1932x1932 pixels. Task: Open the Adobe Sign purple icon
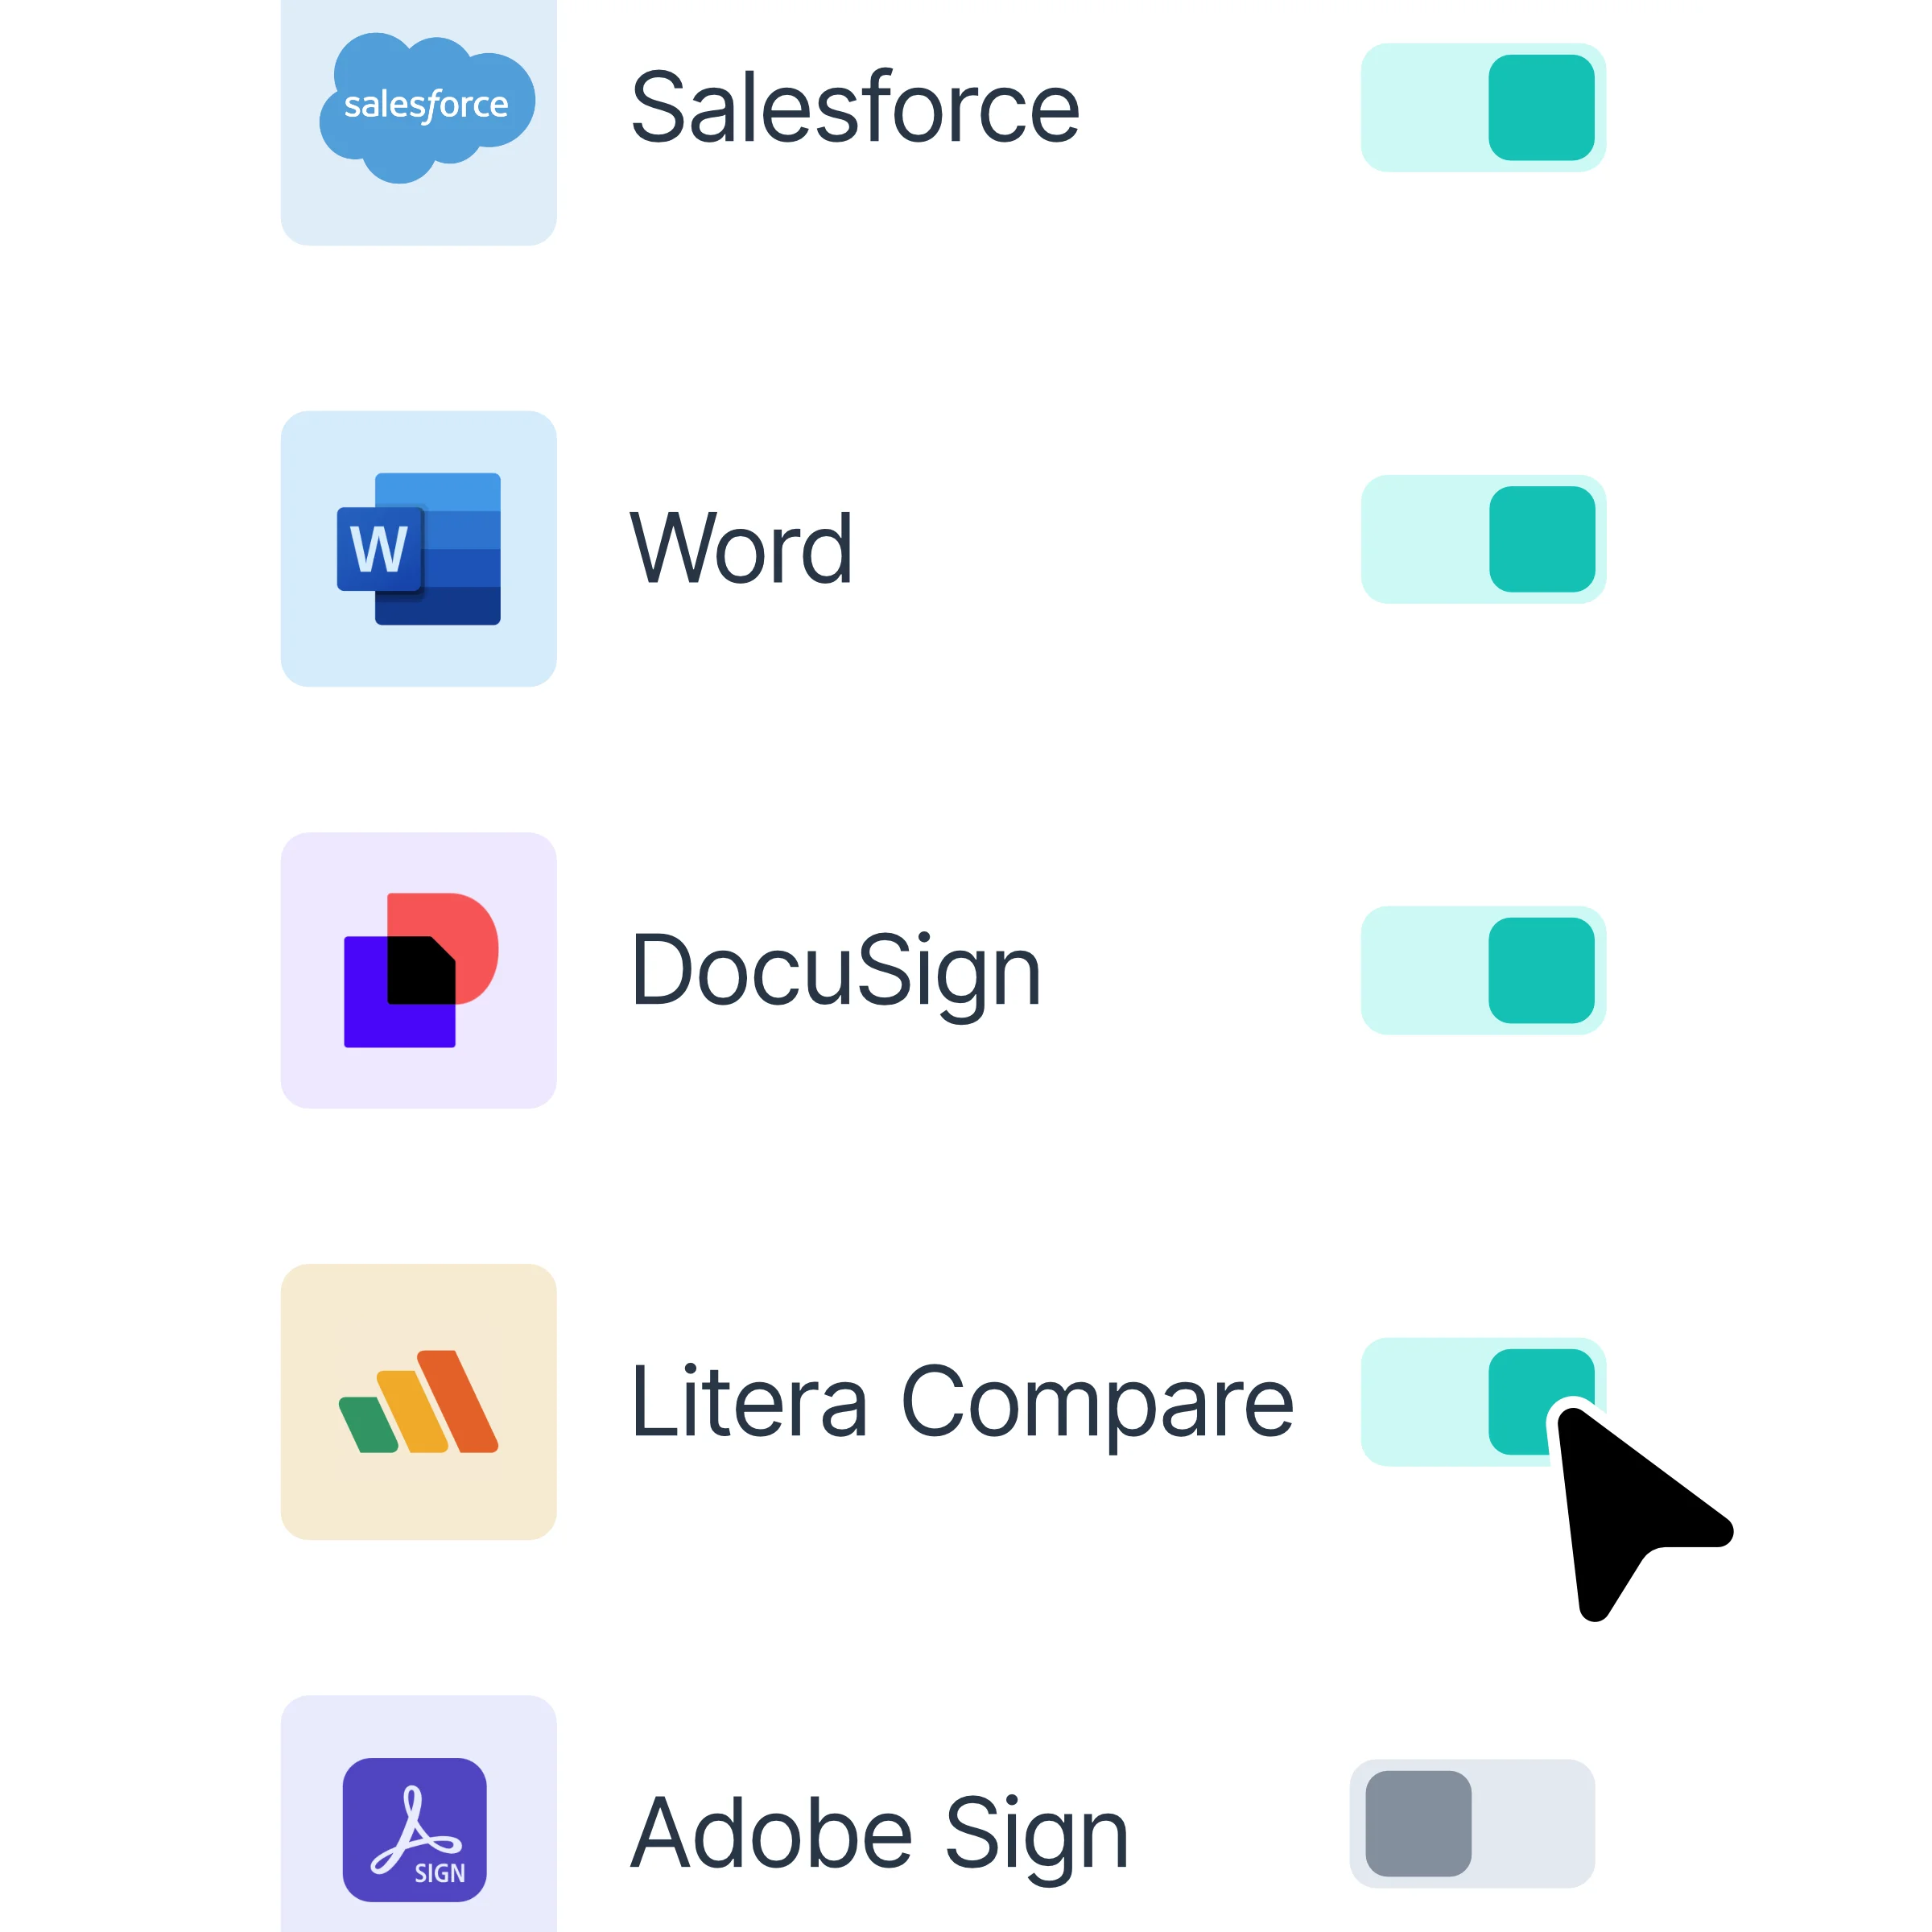click(414, 1829)
